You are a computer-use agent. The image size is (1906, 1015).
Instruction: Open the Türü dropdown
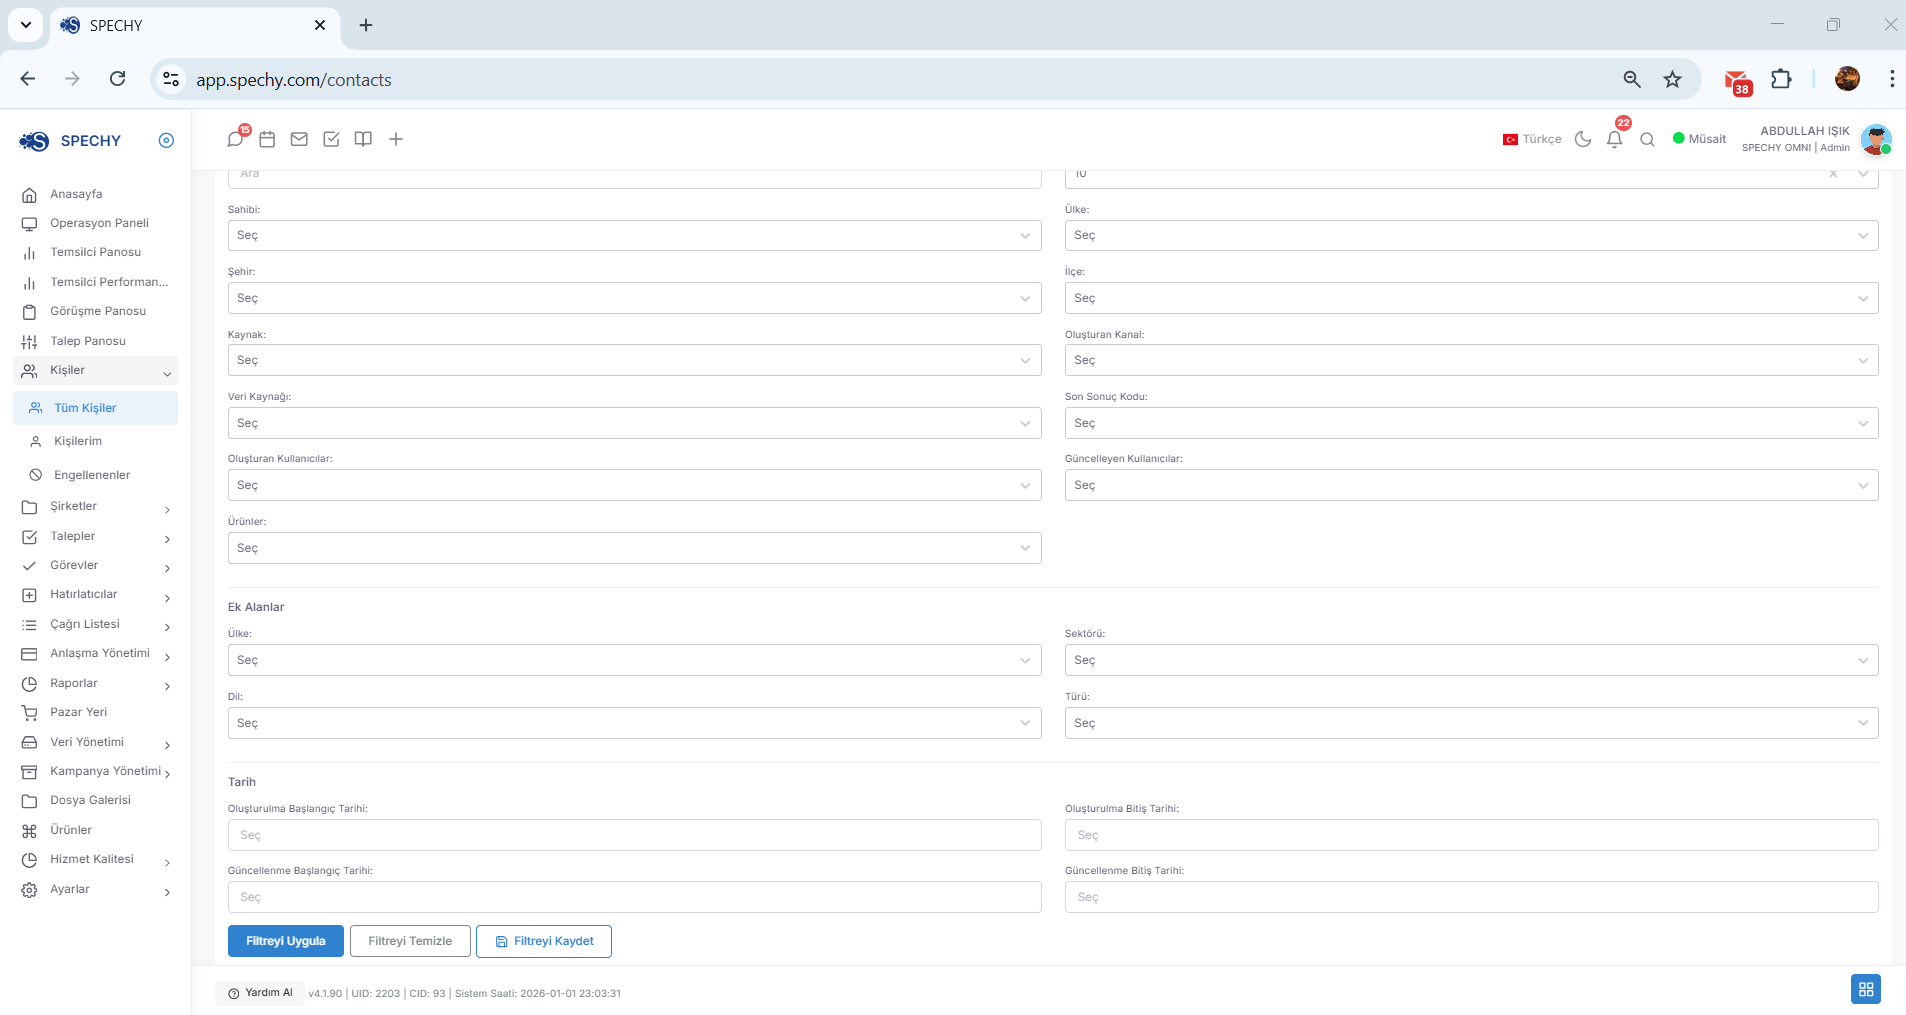(x=1471, y=723)
